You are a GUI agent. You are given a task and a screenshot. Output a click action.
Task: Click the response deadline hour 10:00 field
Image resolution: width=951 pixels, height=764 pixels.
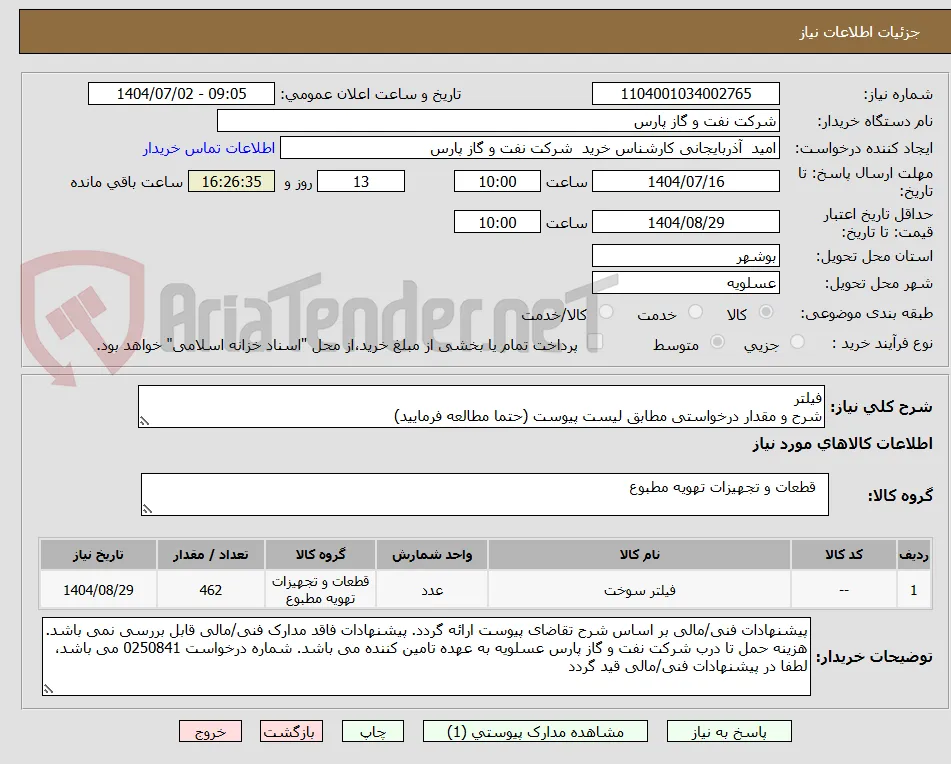click(497, 181)
